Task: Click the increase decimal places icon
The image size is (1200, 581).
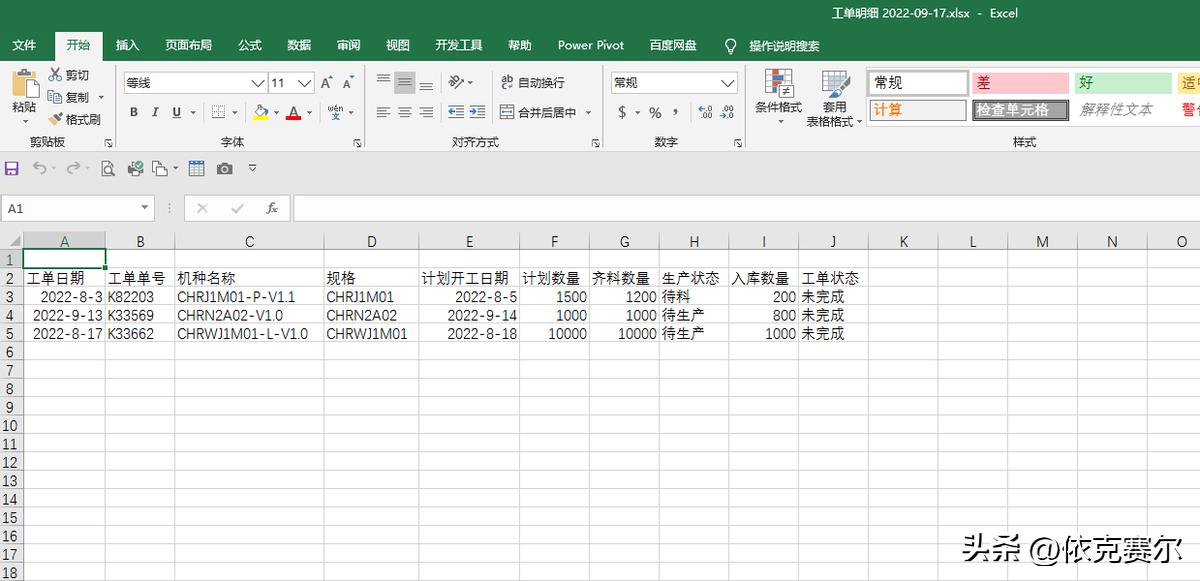Action: [x=703, y=113]
